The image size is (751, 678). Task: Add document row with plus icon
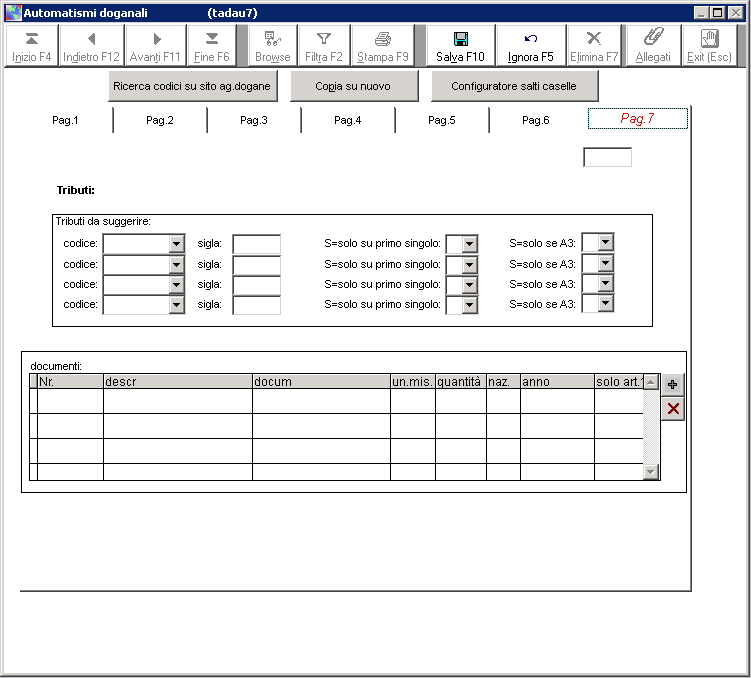(x=672, y=384)
